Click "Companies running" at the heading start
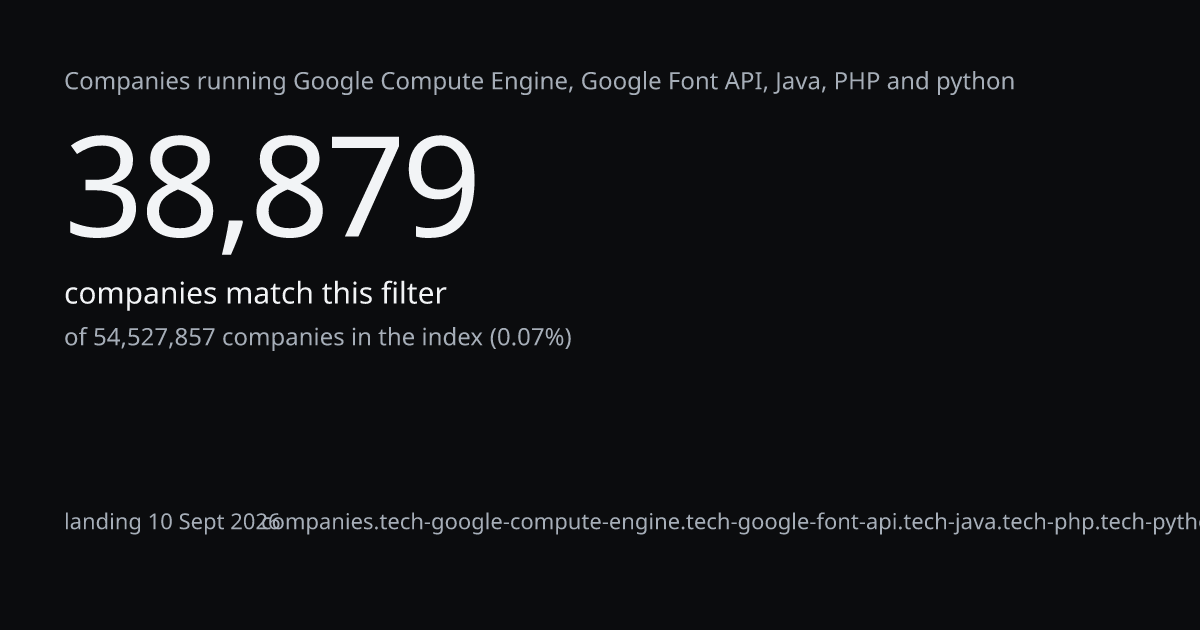 pyautogui.click(x=175, y=82)
